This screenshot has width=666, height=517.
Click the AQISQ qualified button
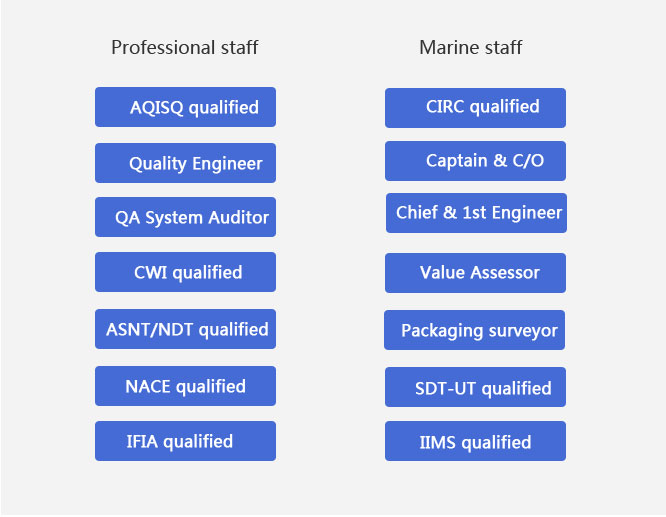point(185,107)
